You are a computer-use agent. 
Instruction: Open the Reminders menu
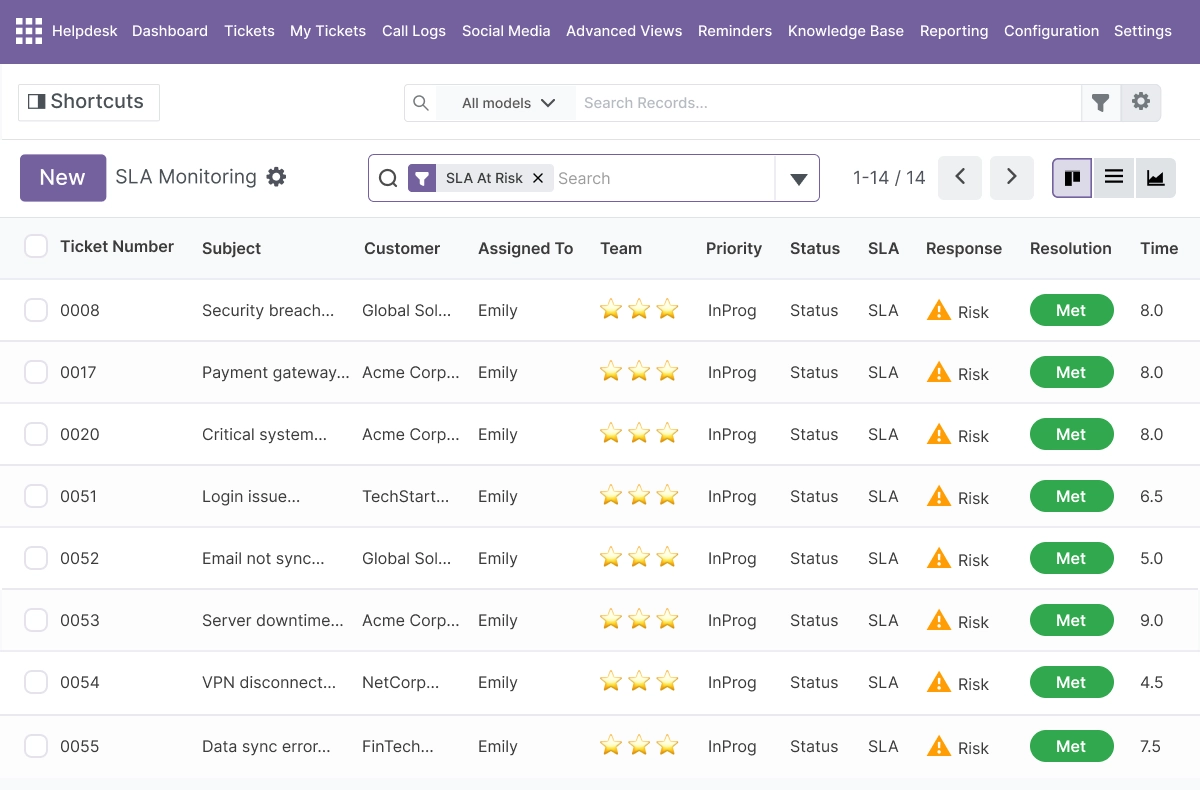tap(735, 31)
